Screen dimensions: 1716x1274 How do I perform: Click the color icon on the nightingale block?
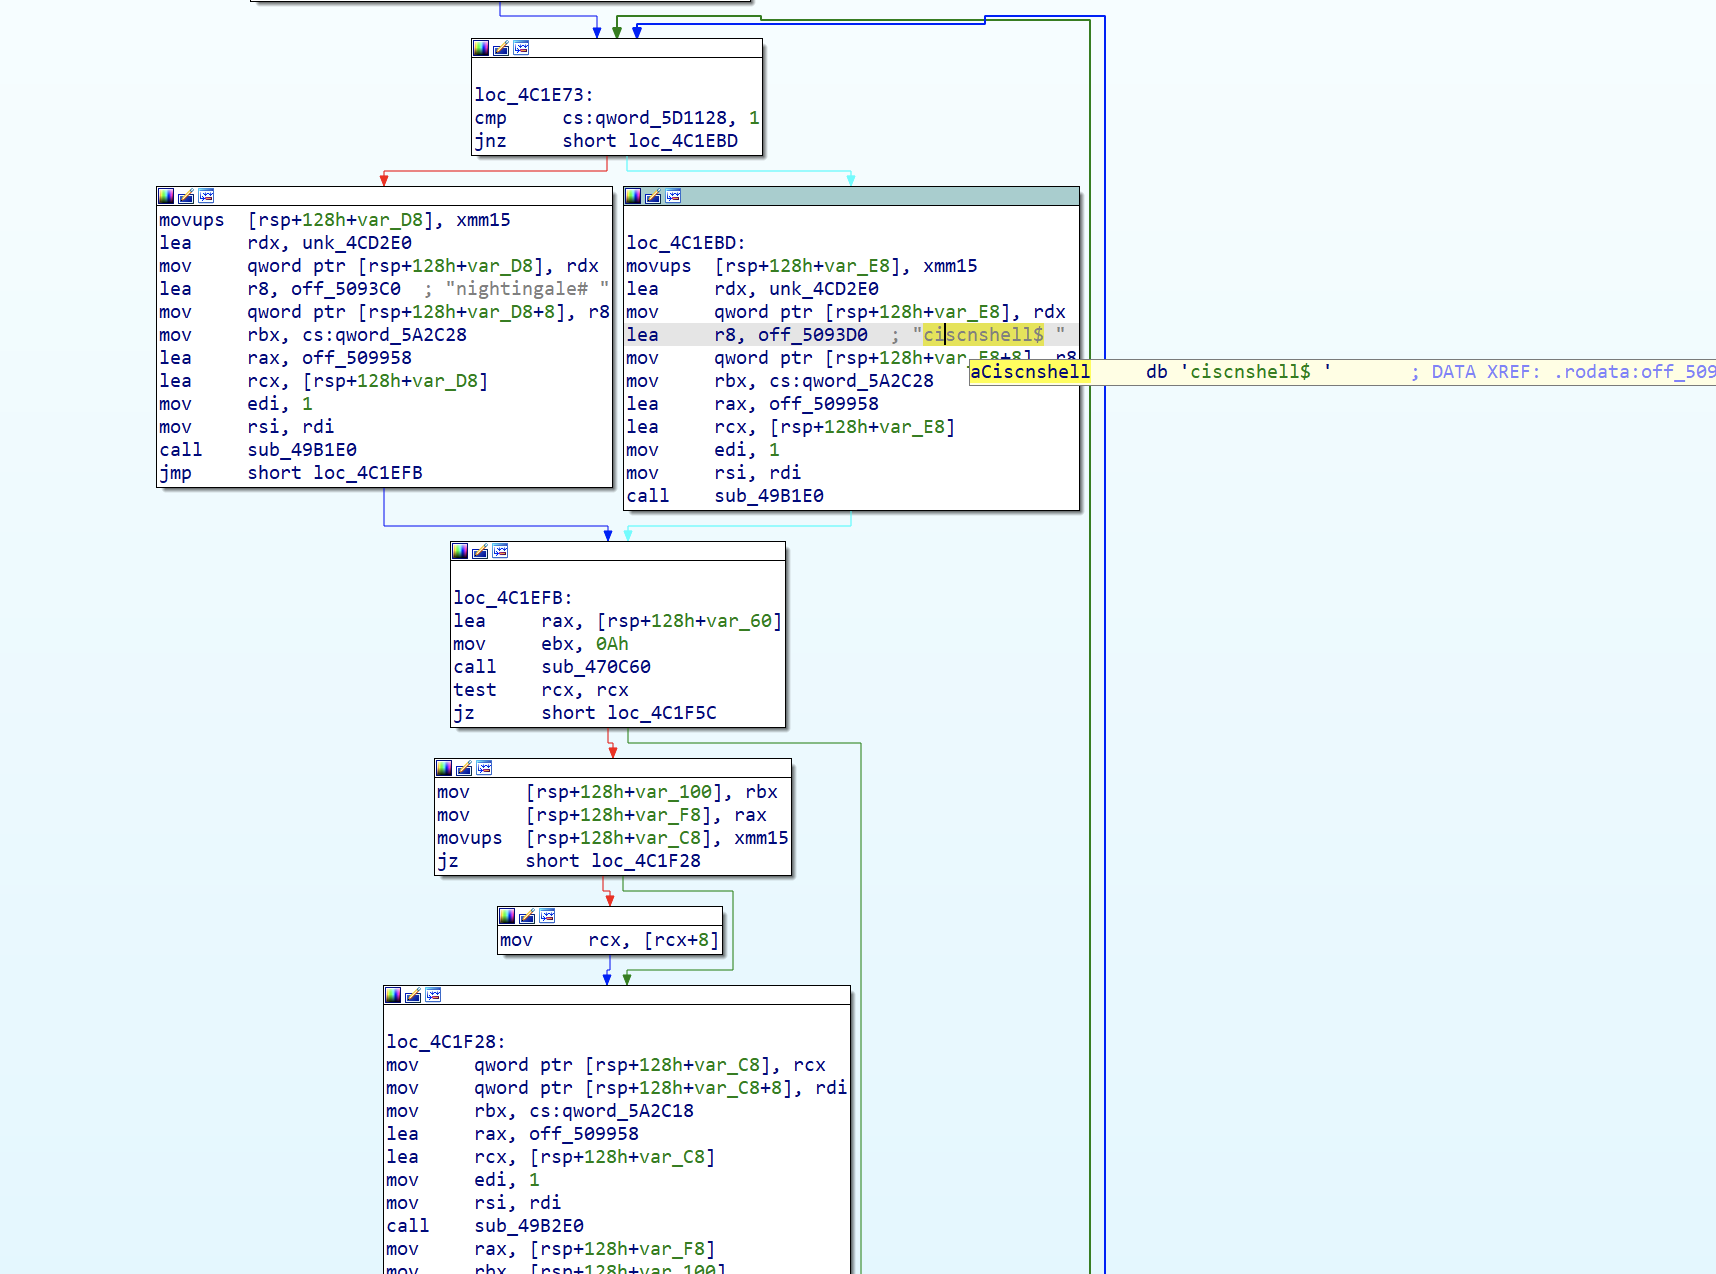click(x=166, y=196)
